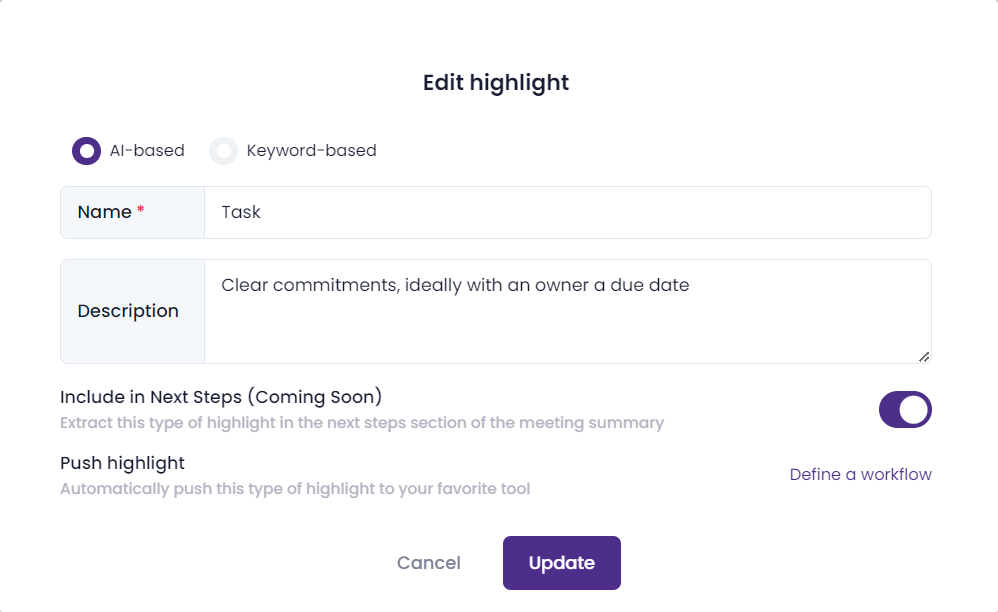The image size is (998, 612).
Task: Click the "AI-based" label text
Action: (147, 151)
